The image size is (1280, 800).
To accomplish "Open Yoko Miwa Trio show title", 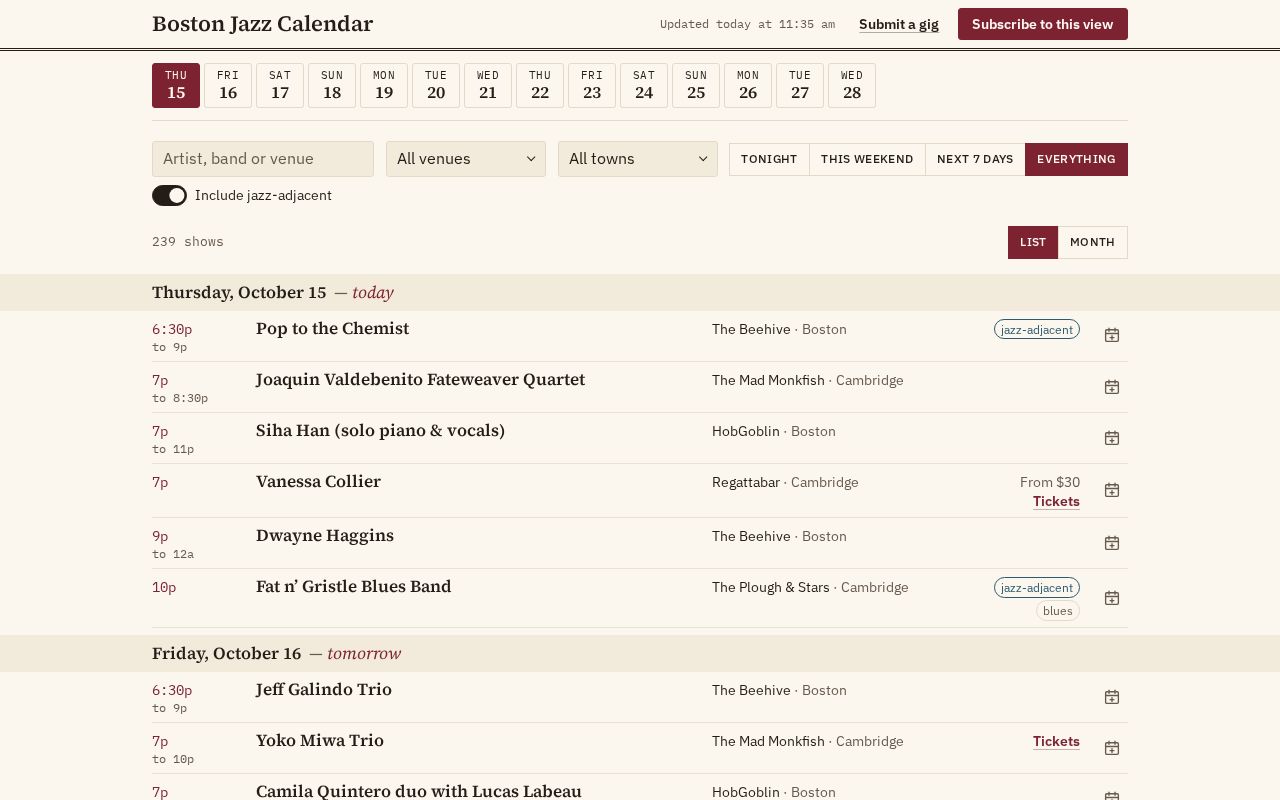I will point(320,741).
